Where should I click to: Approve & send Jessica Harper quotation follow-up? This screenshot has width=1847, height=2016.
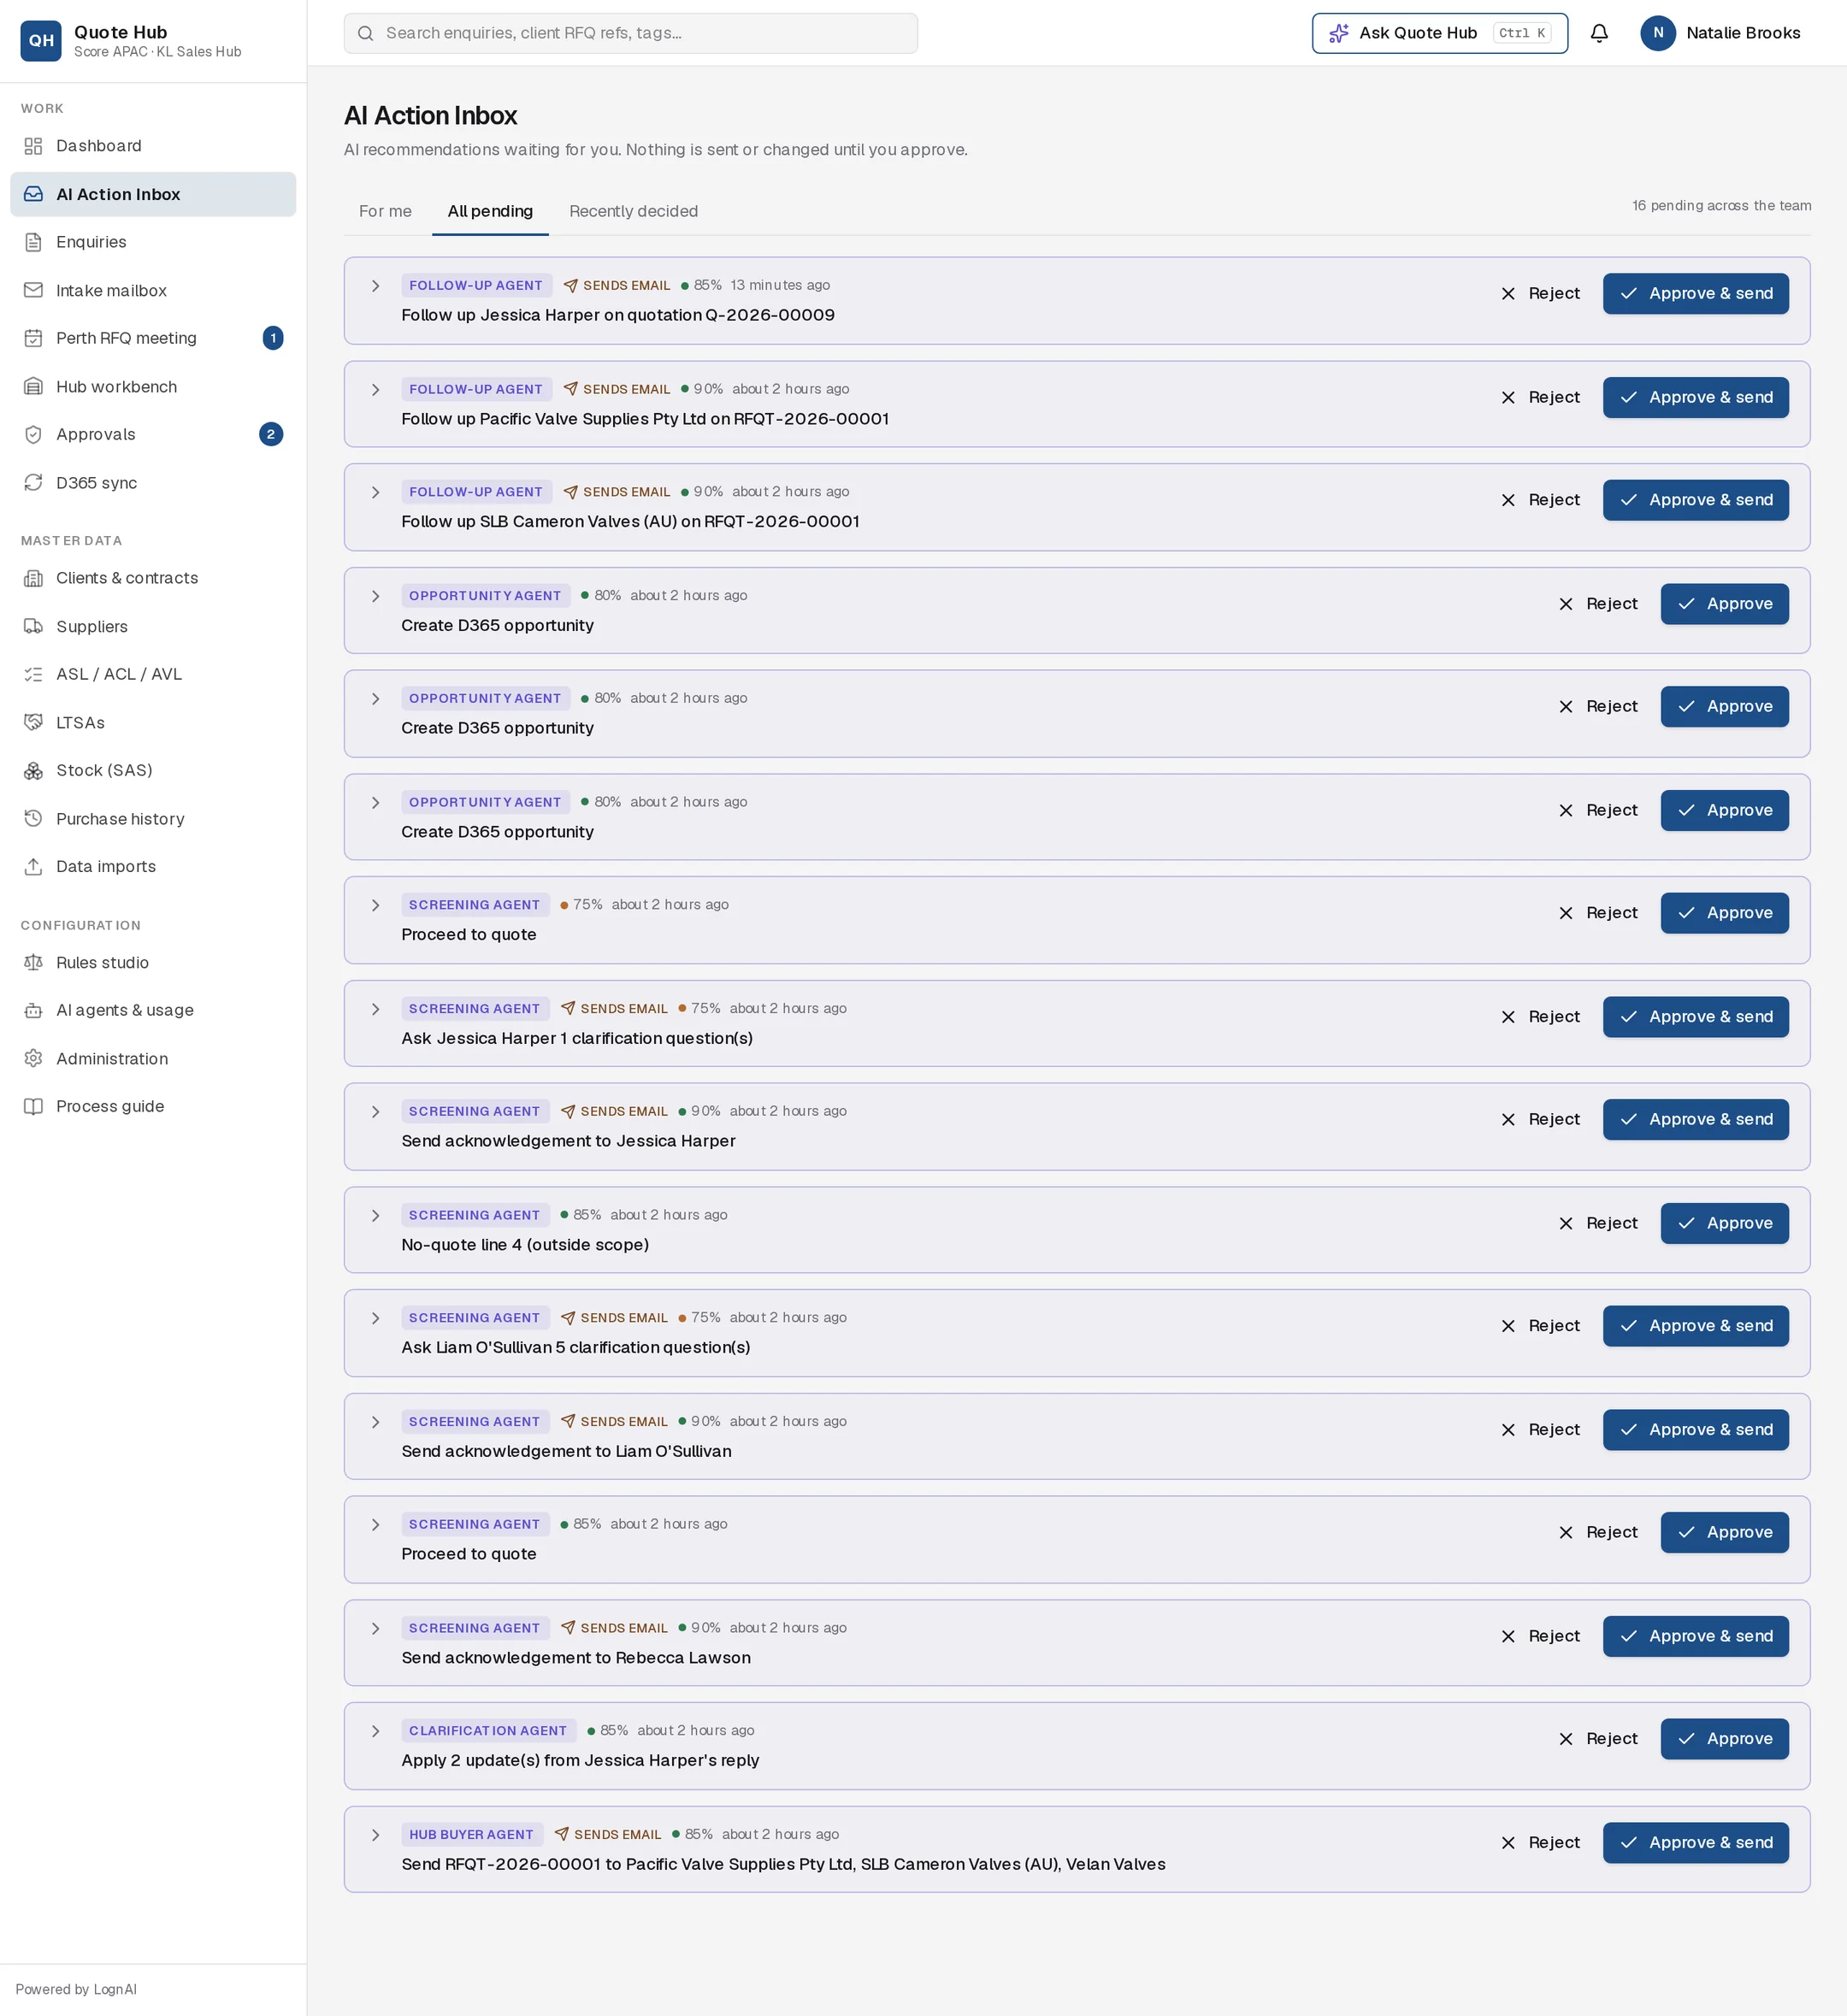1695,294
